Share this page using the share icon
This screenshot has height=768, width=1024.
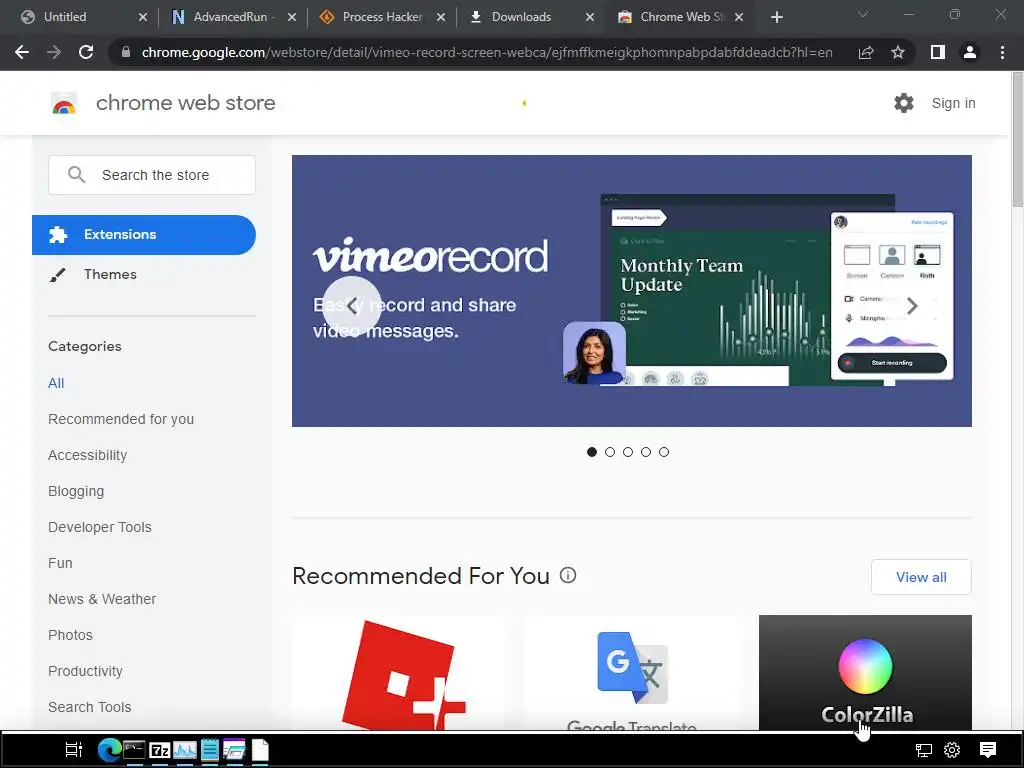coord(866,52)
